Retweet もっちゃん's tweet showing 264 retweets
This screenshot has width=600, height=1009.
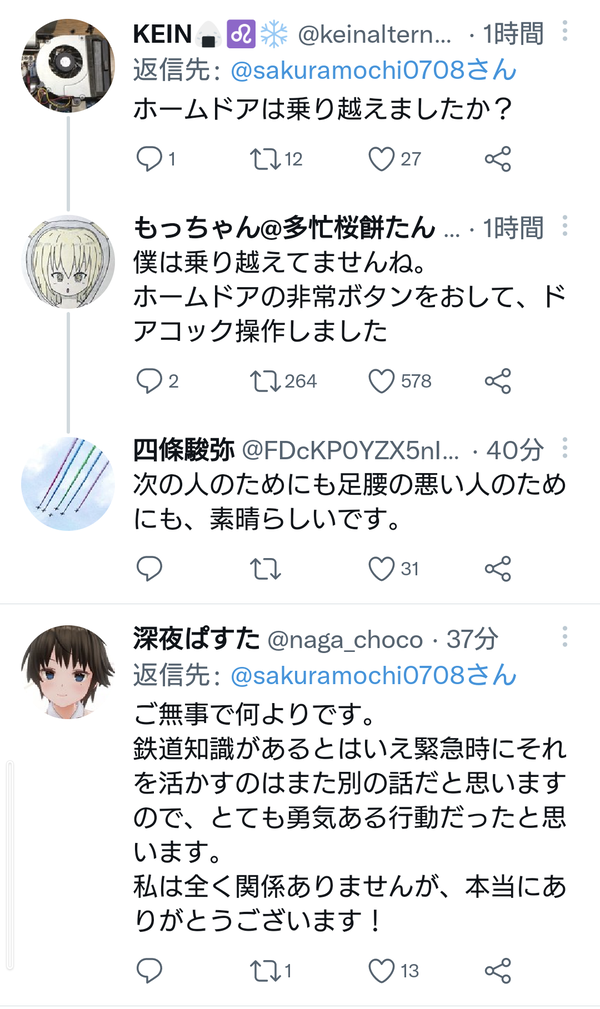coord(265,382)
